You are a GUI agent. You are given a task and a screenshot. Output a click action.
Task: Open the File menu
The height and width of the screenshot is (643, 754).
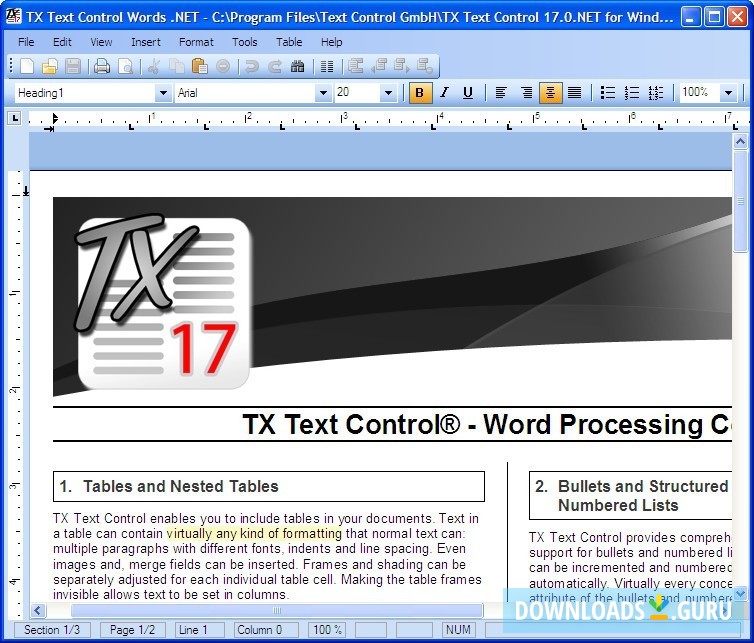pos(26,42)
